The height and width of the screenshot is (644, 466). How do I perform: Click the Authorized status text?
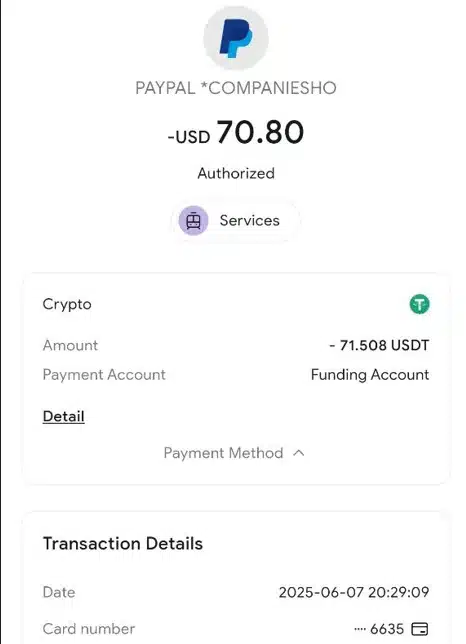(236, 173)
